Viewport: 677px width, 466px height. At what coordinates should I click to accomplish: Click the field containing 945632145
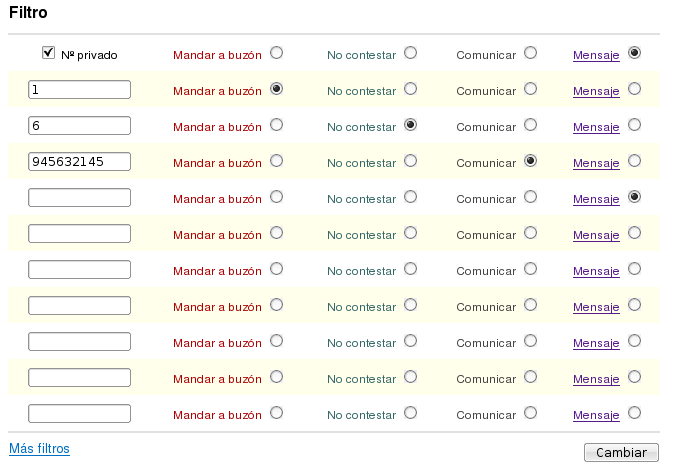point(80,162)
